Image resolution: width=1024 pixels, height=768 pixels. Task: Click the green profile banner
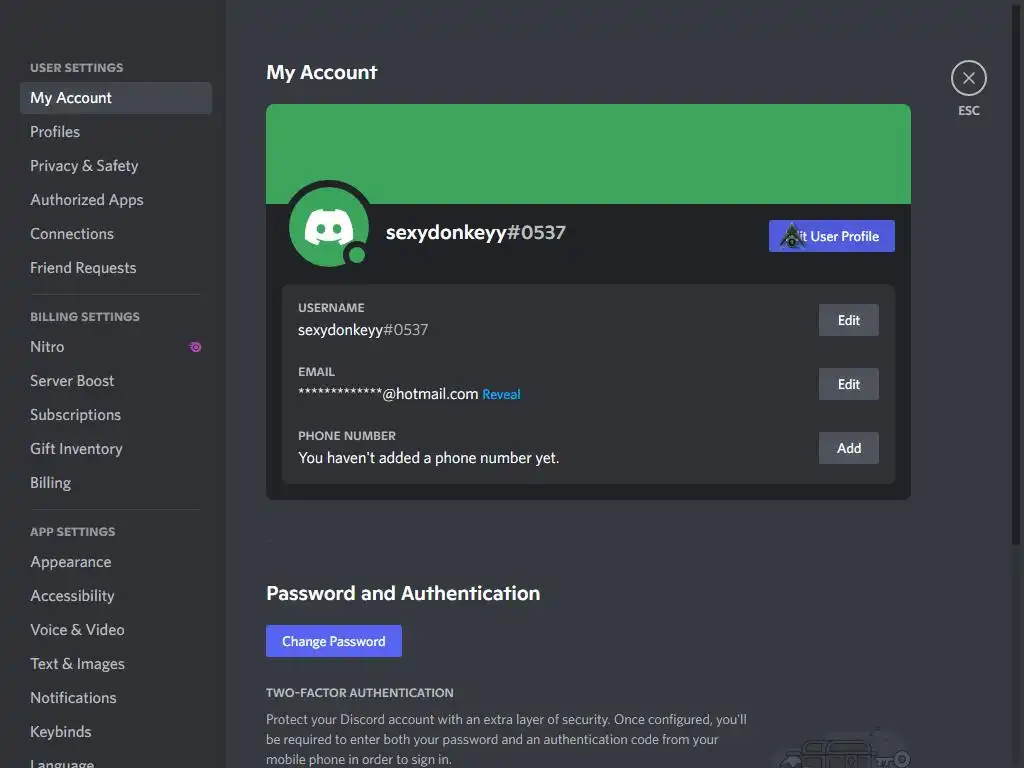pyautogui.click(x=588, y=153)
